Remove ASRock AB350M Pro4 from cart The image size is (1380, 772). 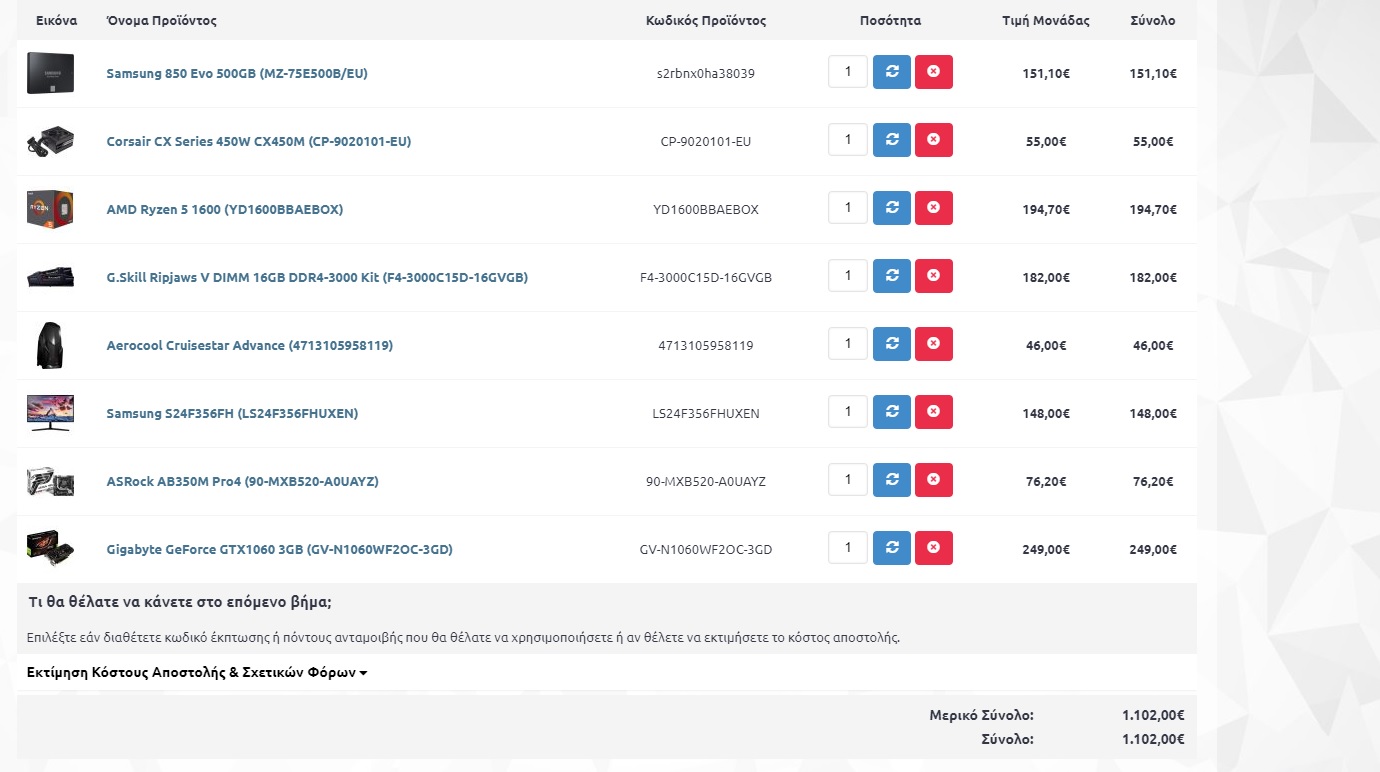pyautogui.click(x=934, y=480)
